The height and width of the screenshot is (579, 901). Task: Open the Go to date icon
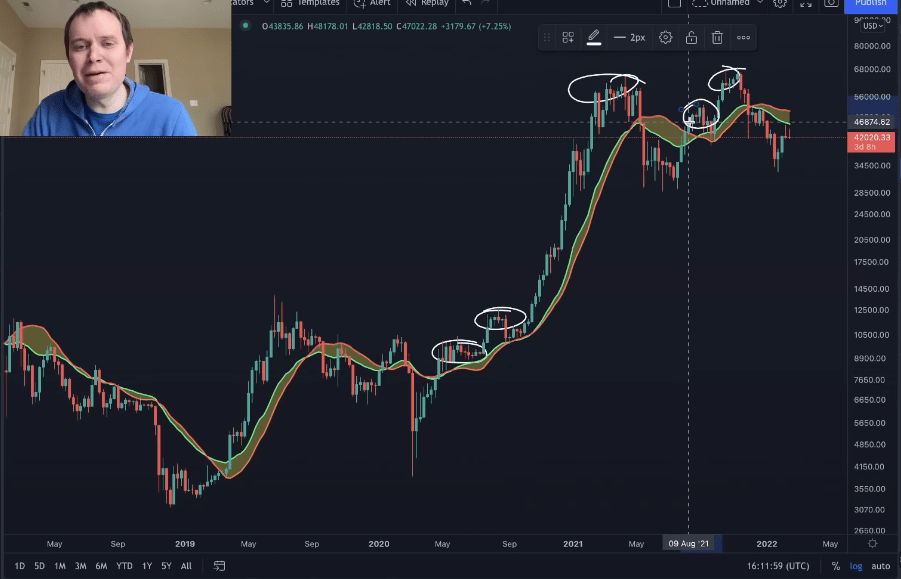point(219,566)
